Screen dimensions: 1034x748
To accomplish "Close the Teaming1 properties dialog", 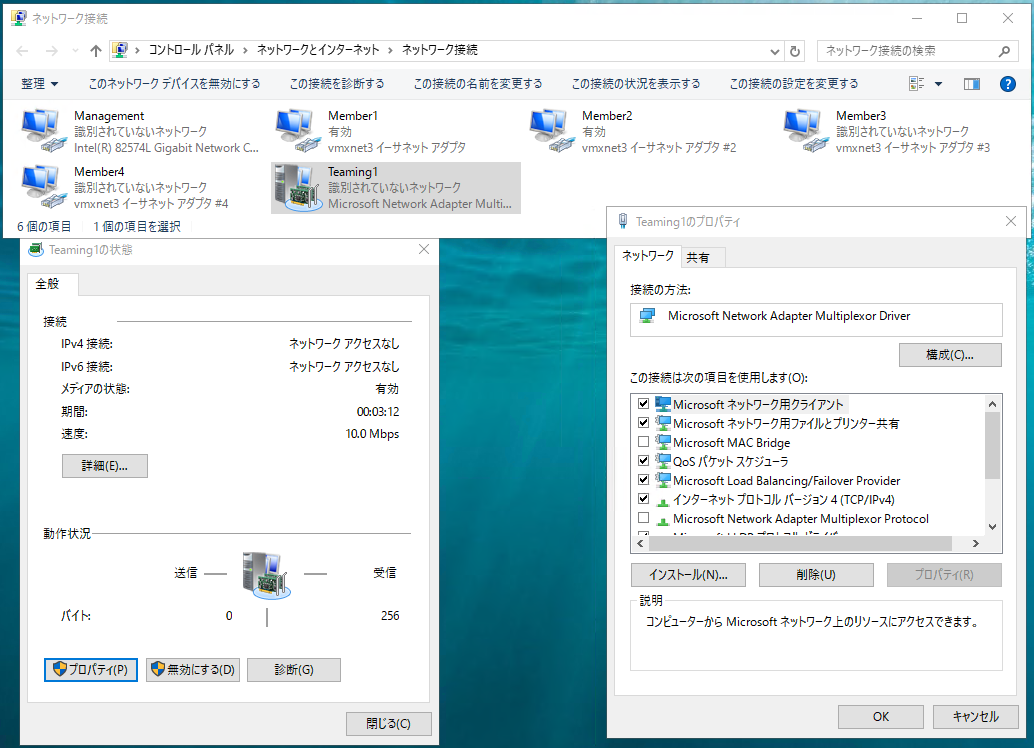I will 1010,221.
